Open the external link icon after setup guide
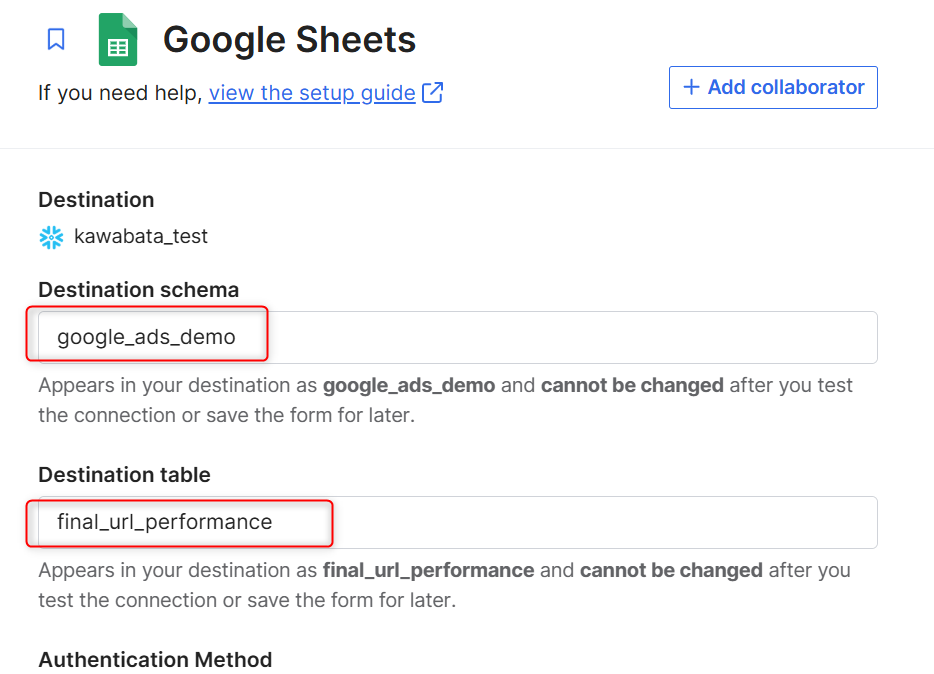This screenshot has height=674, width=934. [432, 93]
